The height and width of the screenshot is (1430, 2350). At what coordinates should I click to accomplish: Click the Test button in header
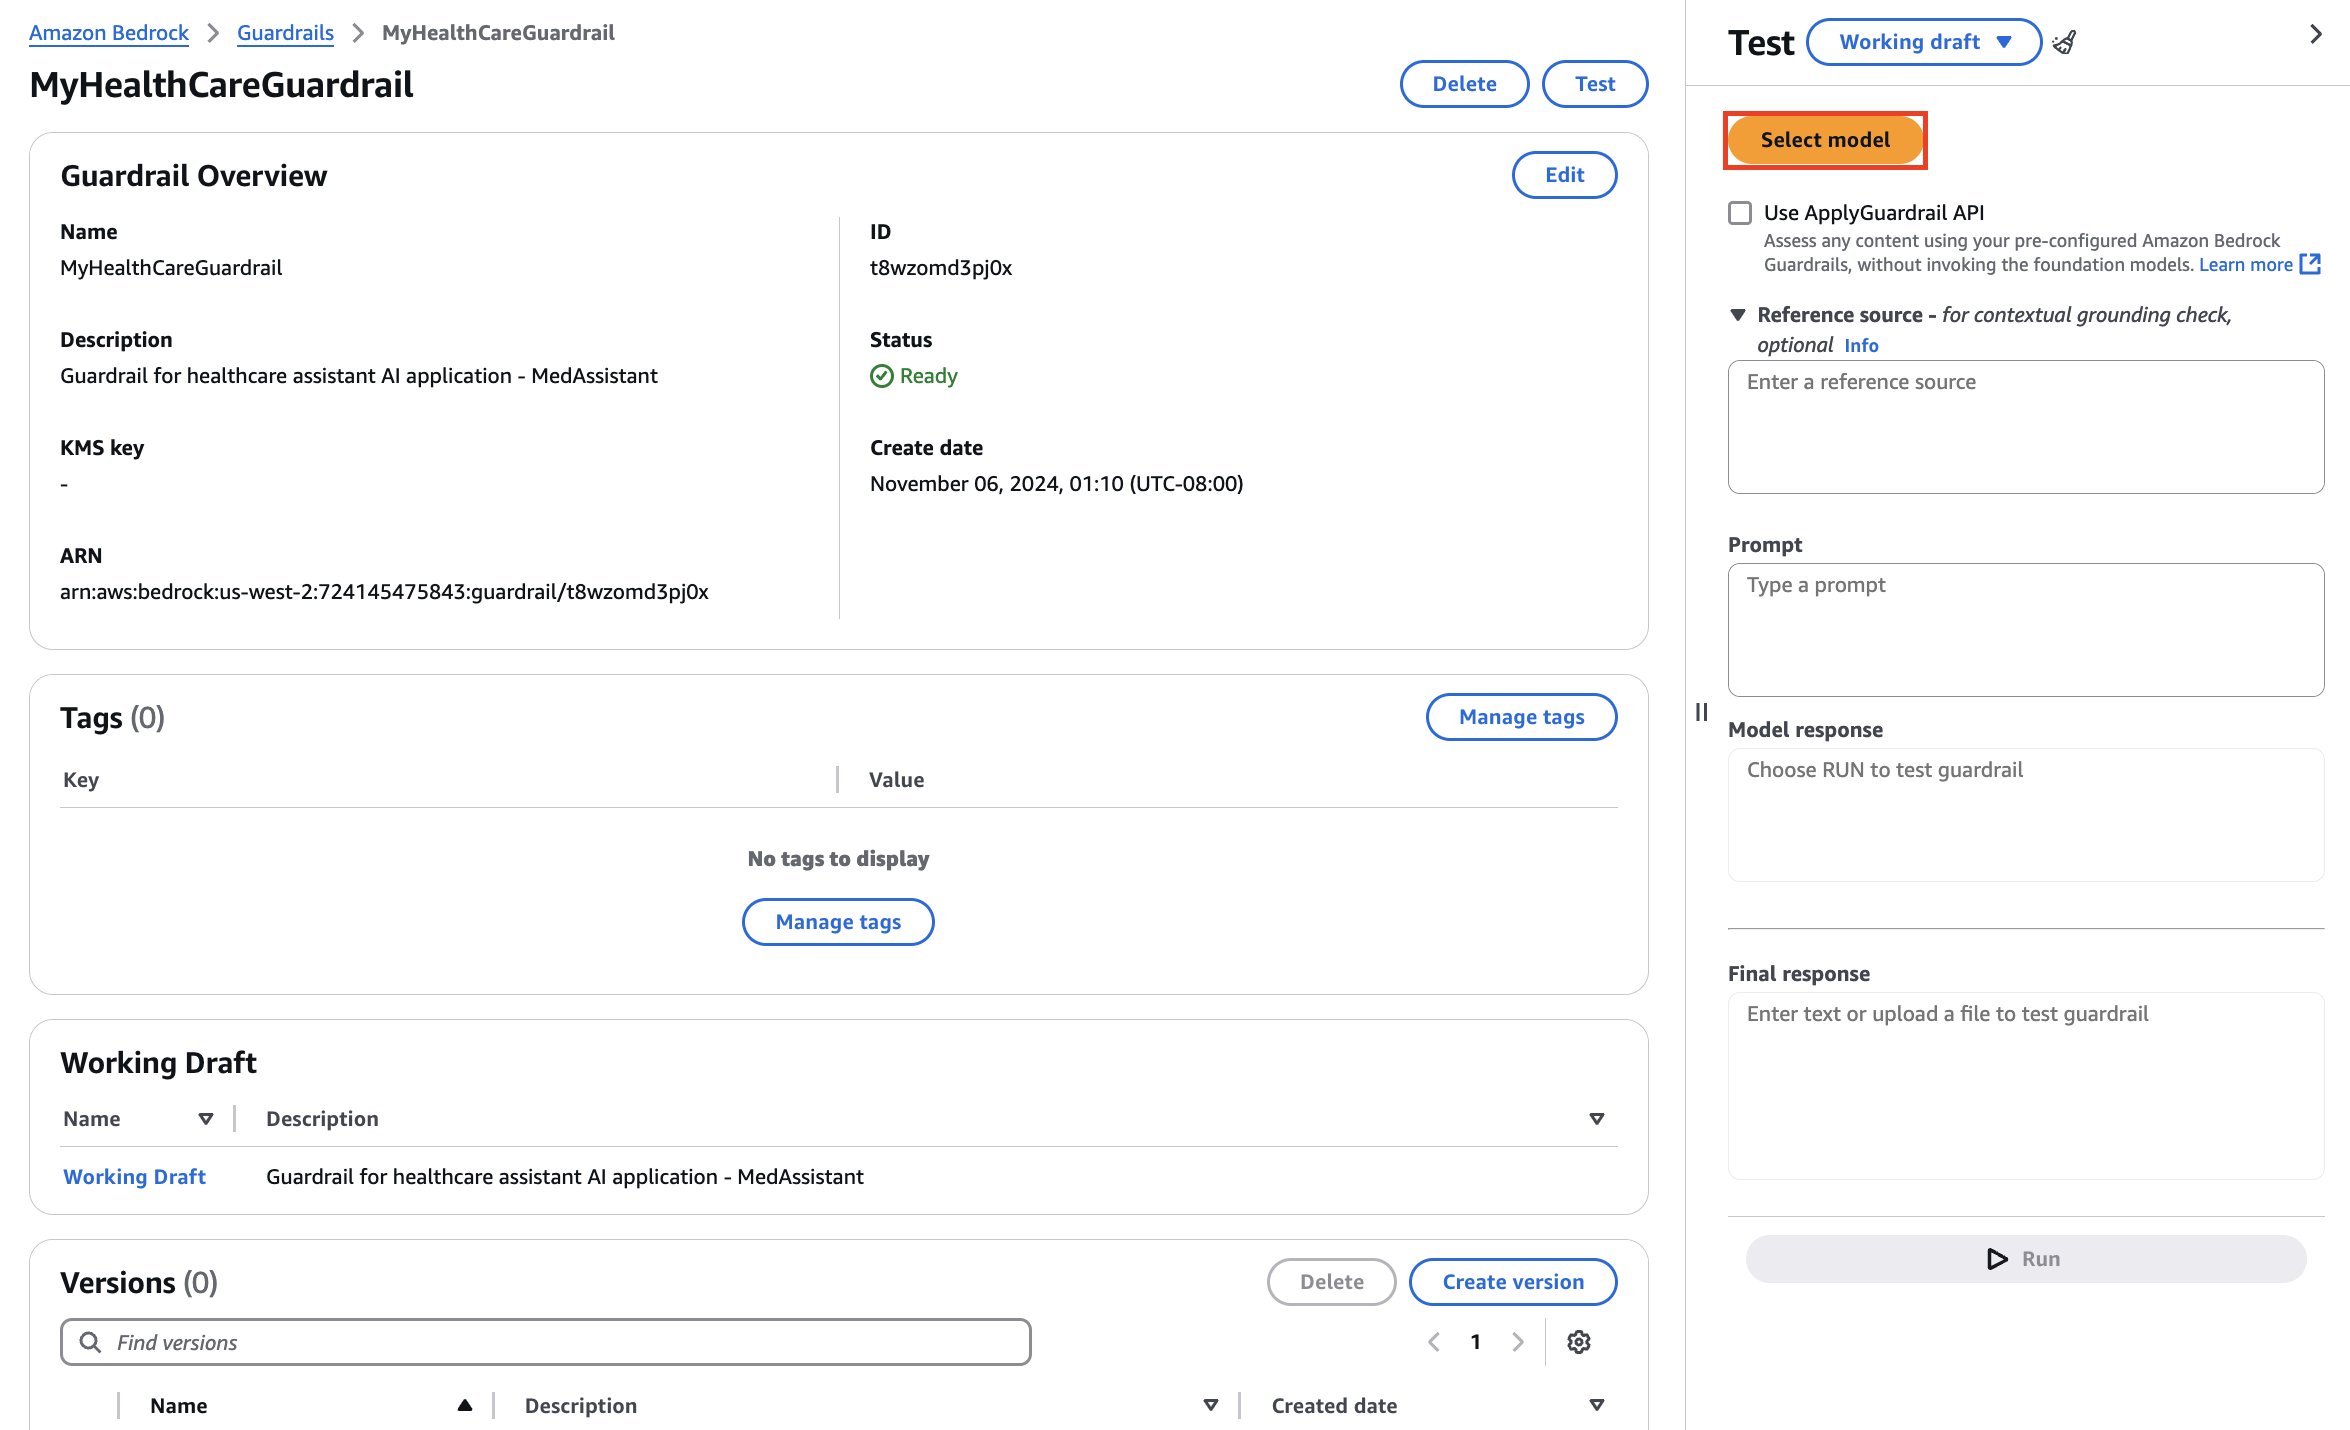[x=1595, y=84]
